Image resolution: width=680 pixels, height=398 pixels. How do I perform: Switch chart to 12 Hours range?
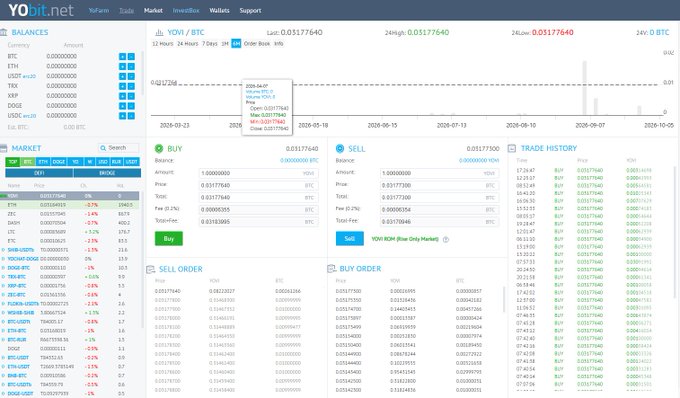click(162, 44)
